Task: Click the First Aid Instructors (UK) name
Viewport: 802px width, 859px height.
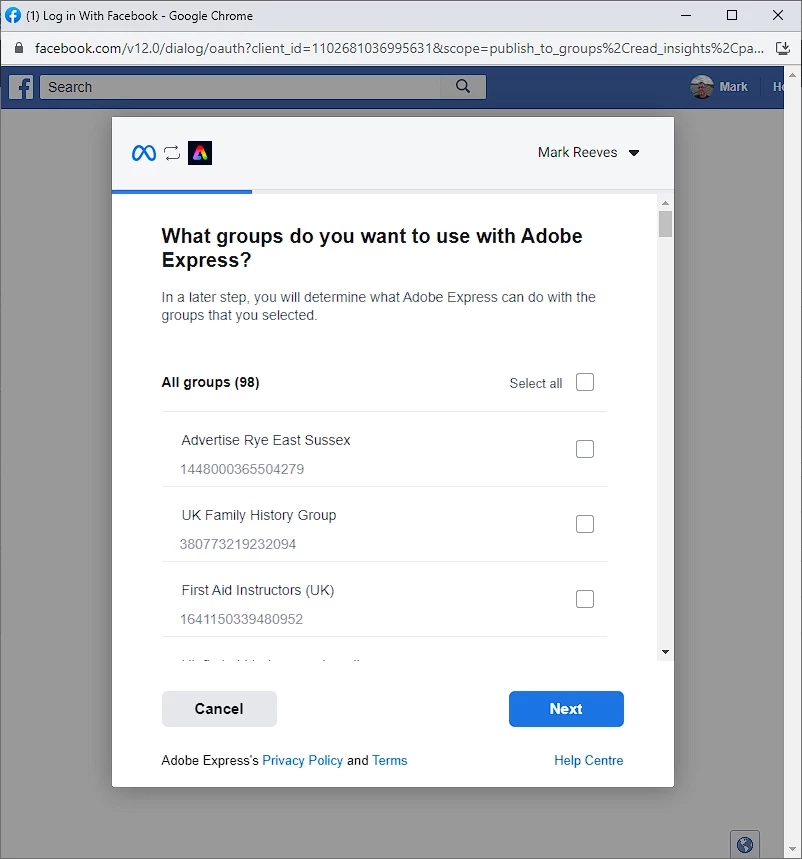Action: pos(257,590)
